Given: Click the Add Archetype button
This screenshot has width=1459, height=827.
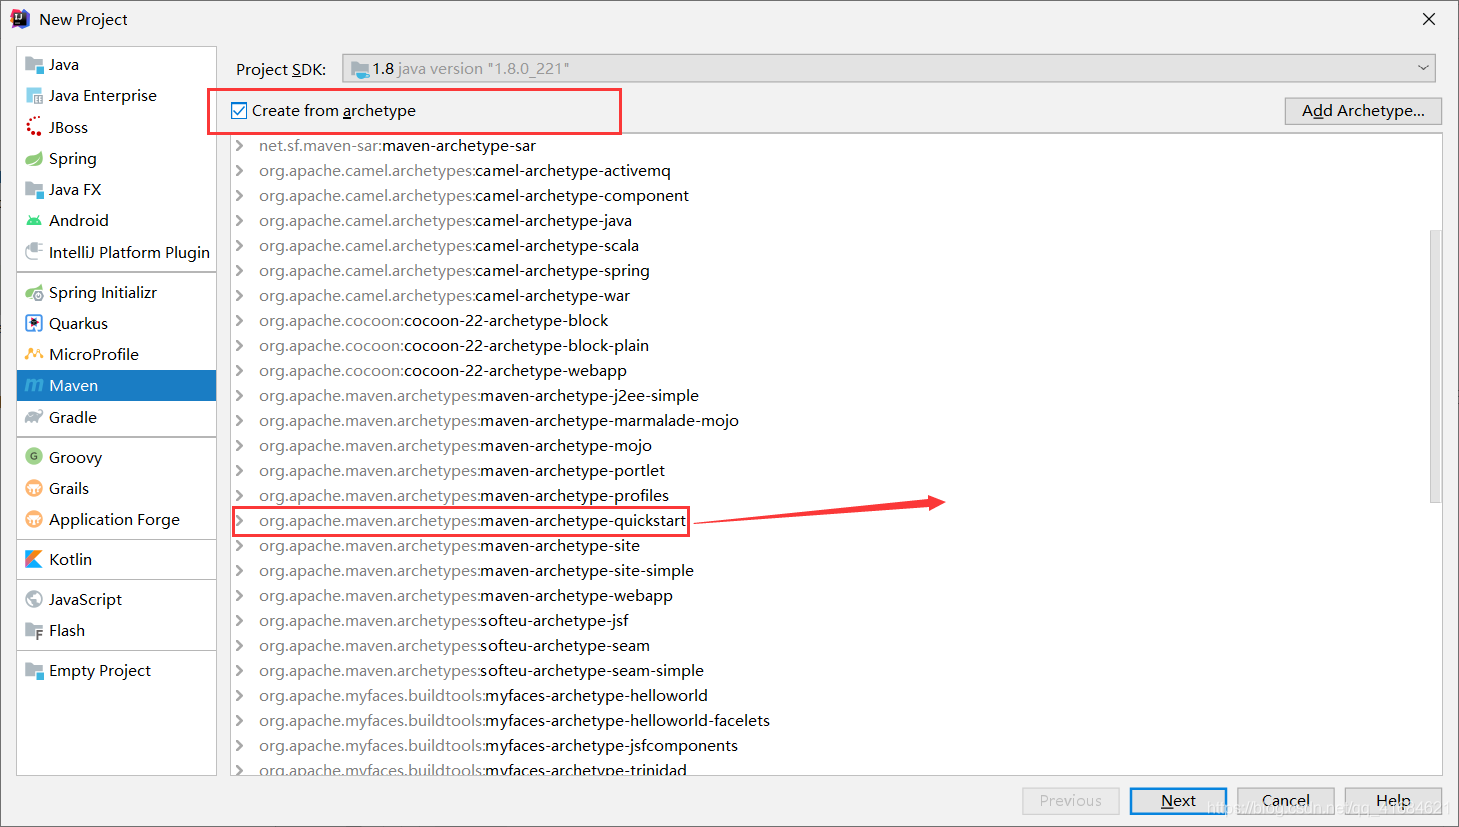Looking at the screenshot, I should [x=1363, y=111].
